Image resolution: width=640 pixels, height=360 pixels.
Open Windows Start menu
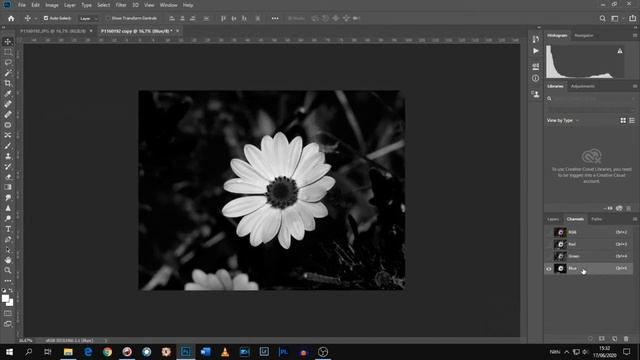(9, 352)
